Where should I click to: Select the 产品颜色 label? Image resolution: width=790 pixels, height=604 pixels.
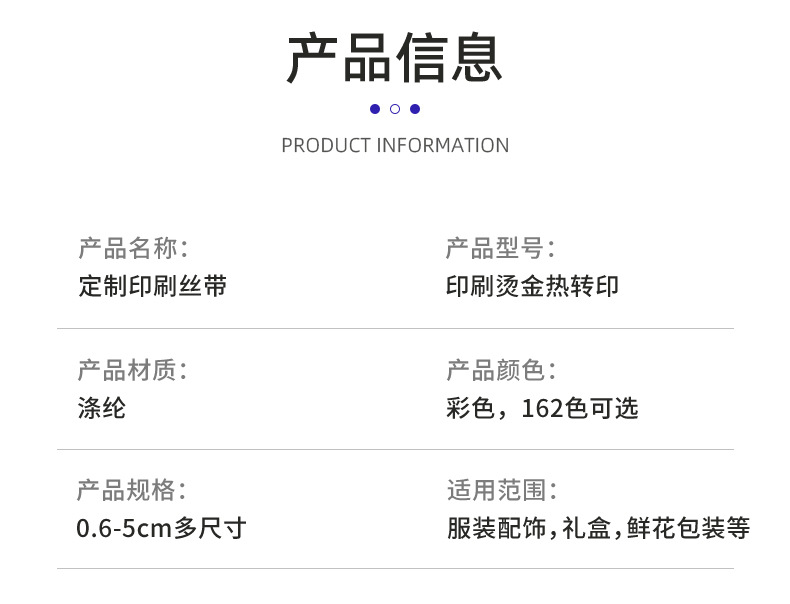coord(500,370)
